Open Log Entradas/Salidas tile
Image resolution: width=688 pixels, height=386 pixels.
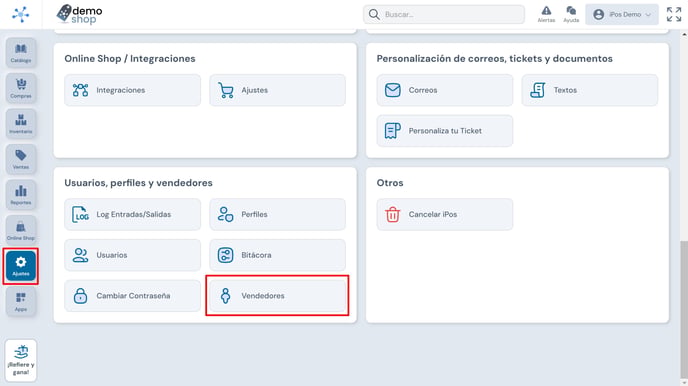click(133, 214)
